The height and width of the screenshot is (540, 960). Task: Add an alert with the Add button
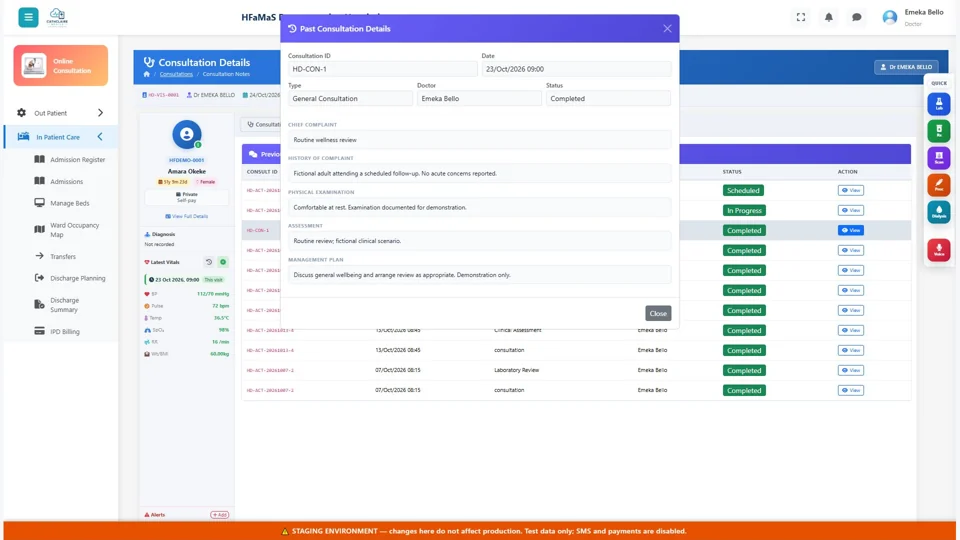(x=220, y=515)
